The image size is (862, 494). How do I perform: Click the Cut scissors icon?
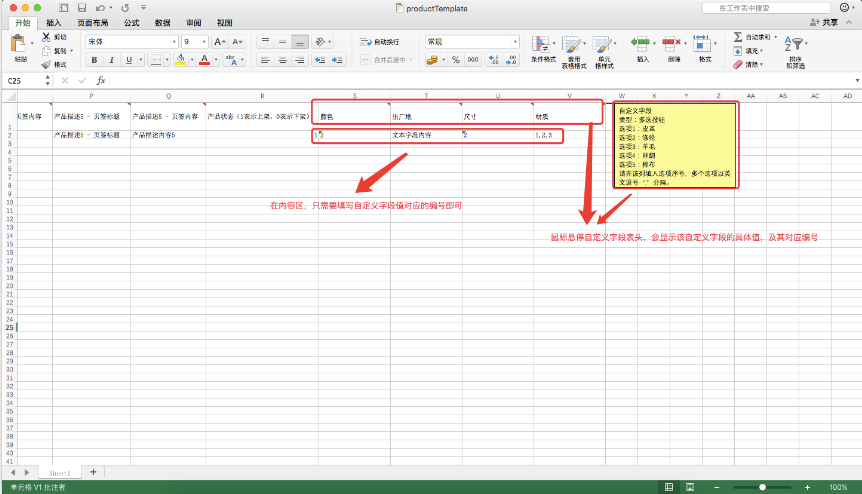point(46,38)
